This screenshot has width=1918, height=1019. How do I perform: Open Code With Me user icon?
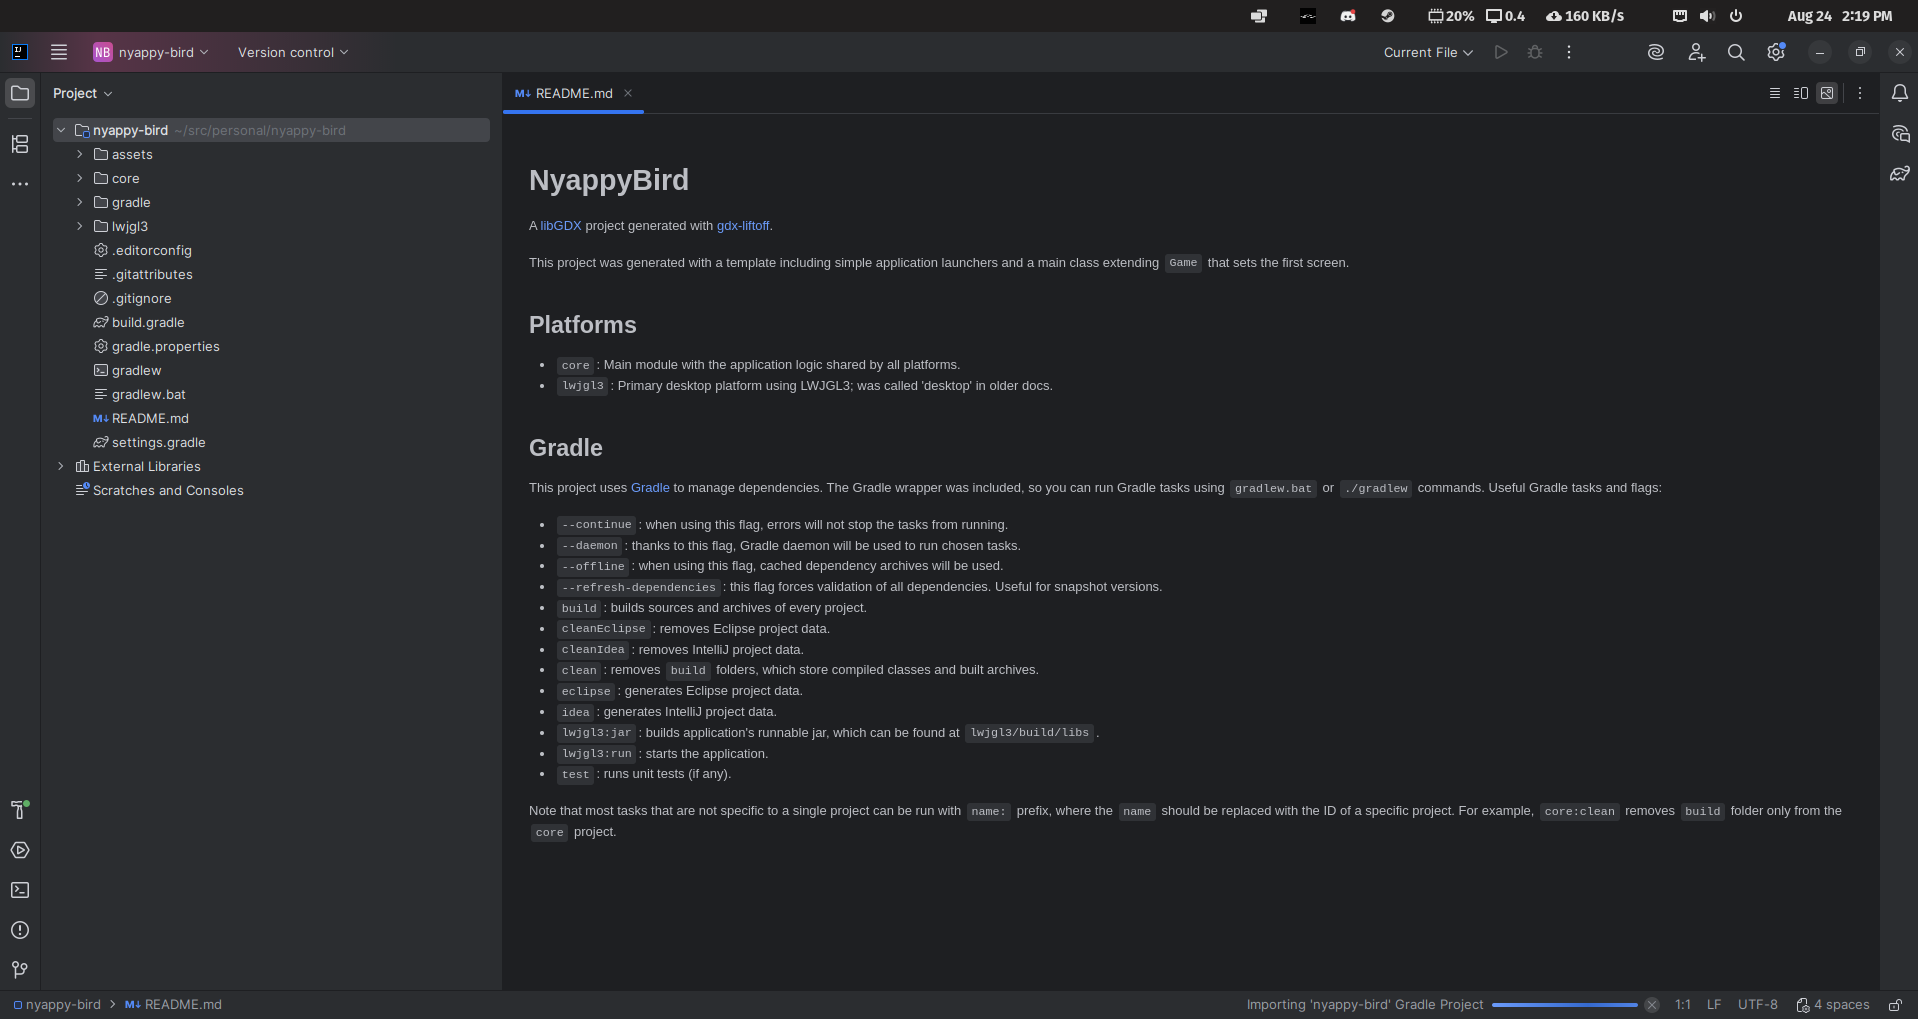click(1696, 52)
